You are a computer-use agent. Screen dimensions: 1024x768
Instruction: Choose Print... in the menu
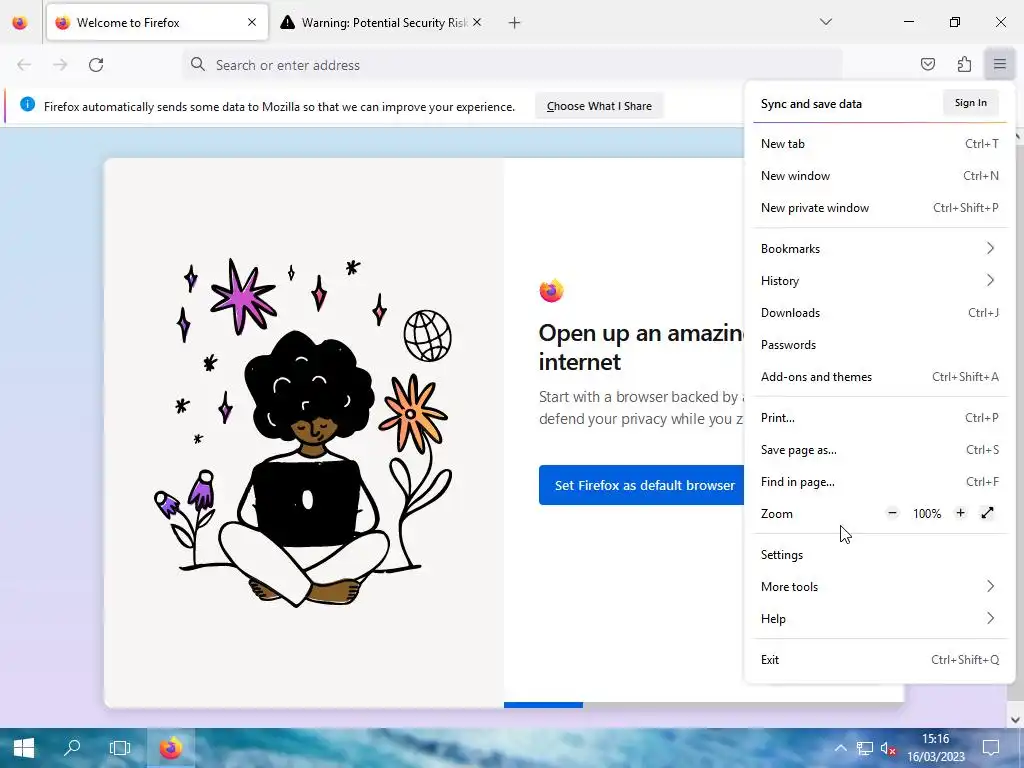click(880, 418)
